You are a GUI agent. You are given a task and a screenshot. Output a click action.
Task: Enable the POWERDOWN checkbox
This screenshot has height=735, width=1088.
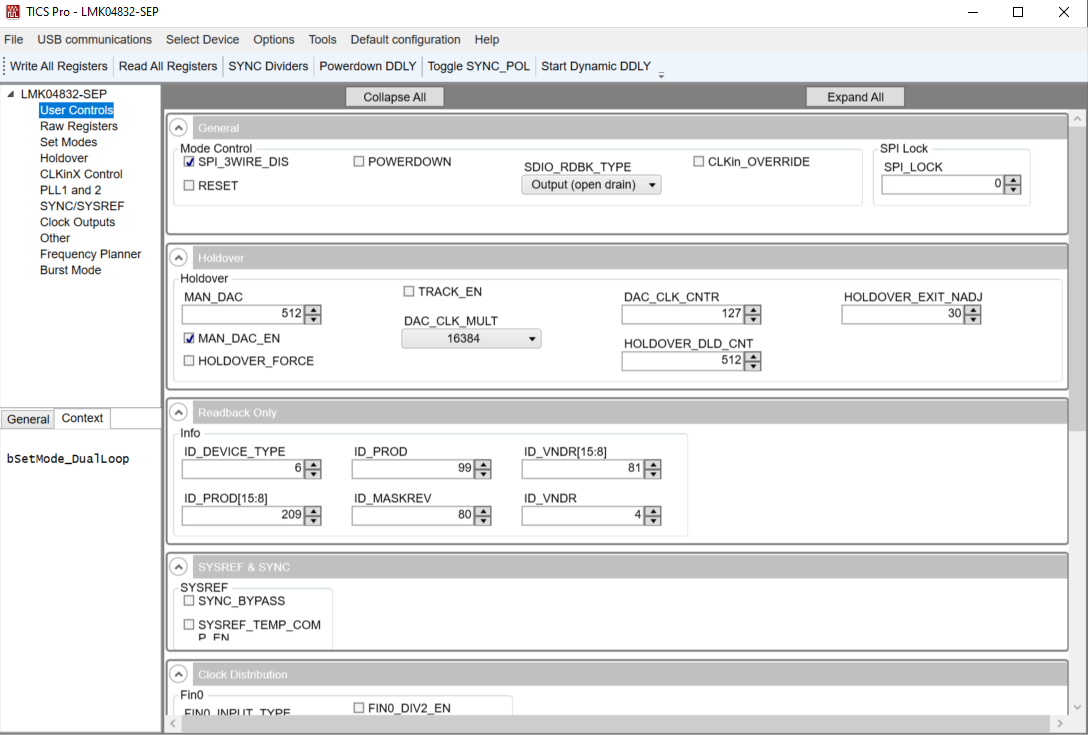pyautogui.click(x=358, y=161)
